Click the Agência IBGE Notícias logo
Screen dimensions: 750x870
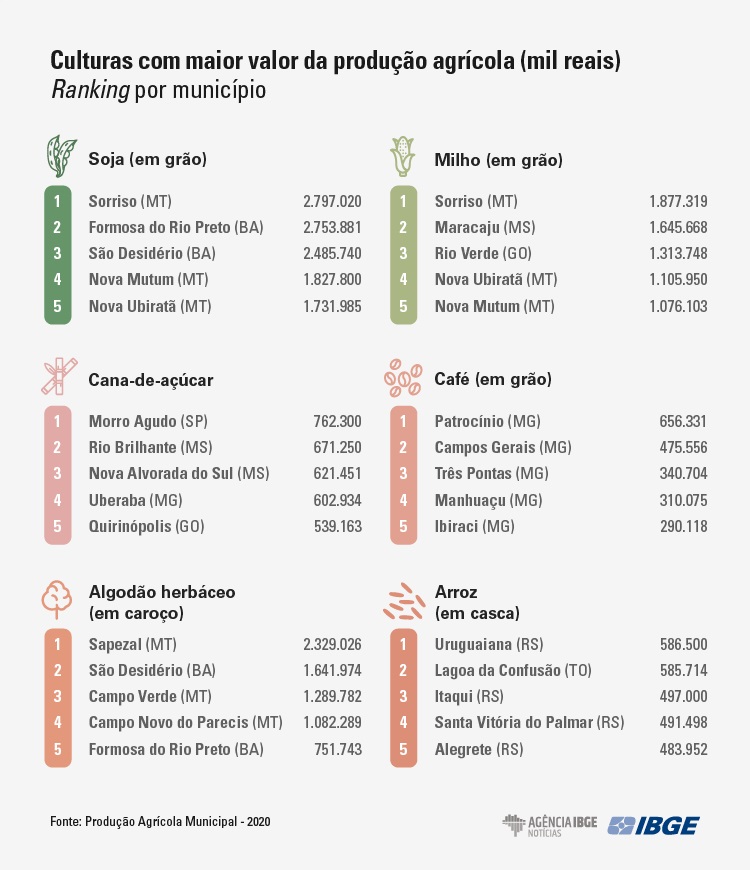[x=549, y=825]
